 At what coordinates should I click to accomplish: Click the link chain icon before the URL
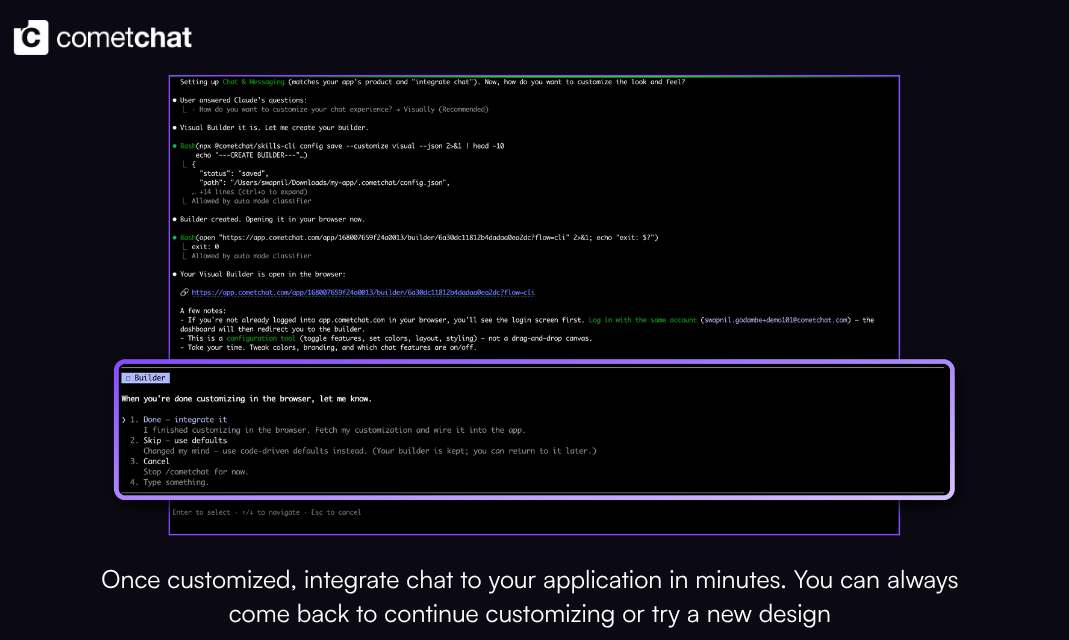(184, 292)
